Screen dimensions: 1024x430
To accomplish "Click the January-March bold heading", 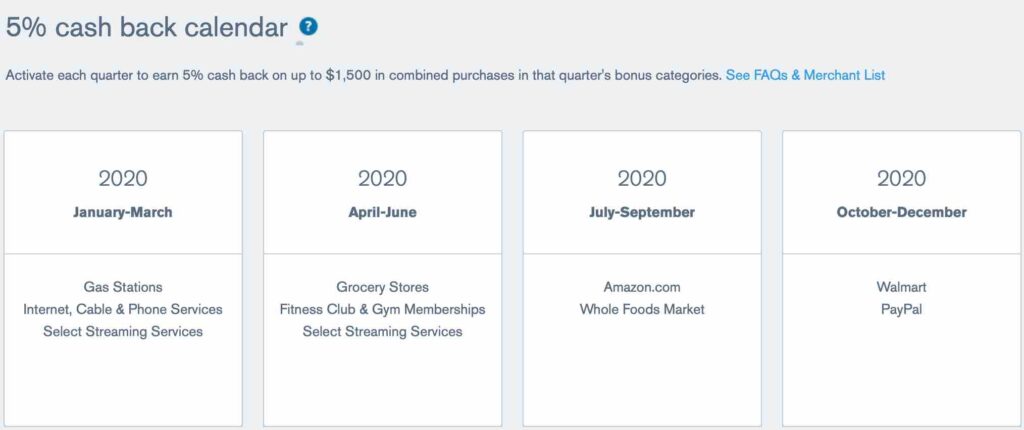I will [123, 212].
